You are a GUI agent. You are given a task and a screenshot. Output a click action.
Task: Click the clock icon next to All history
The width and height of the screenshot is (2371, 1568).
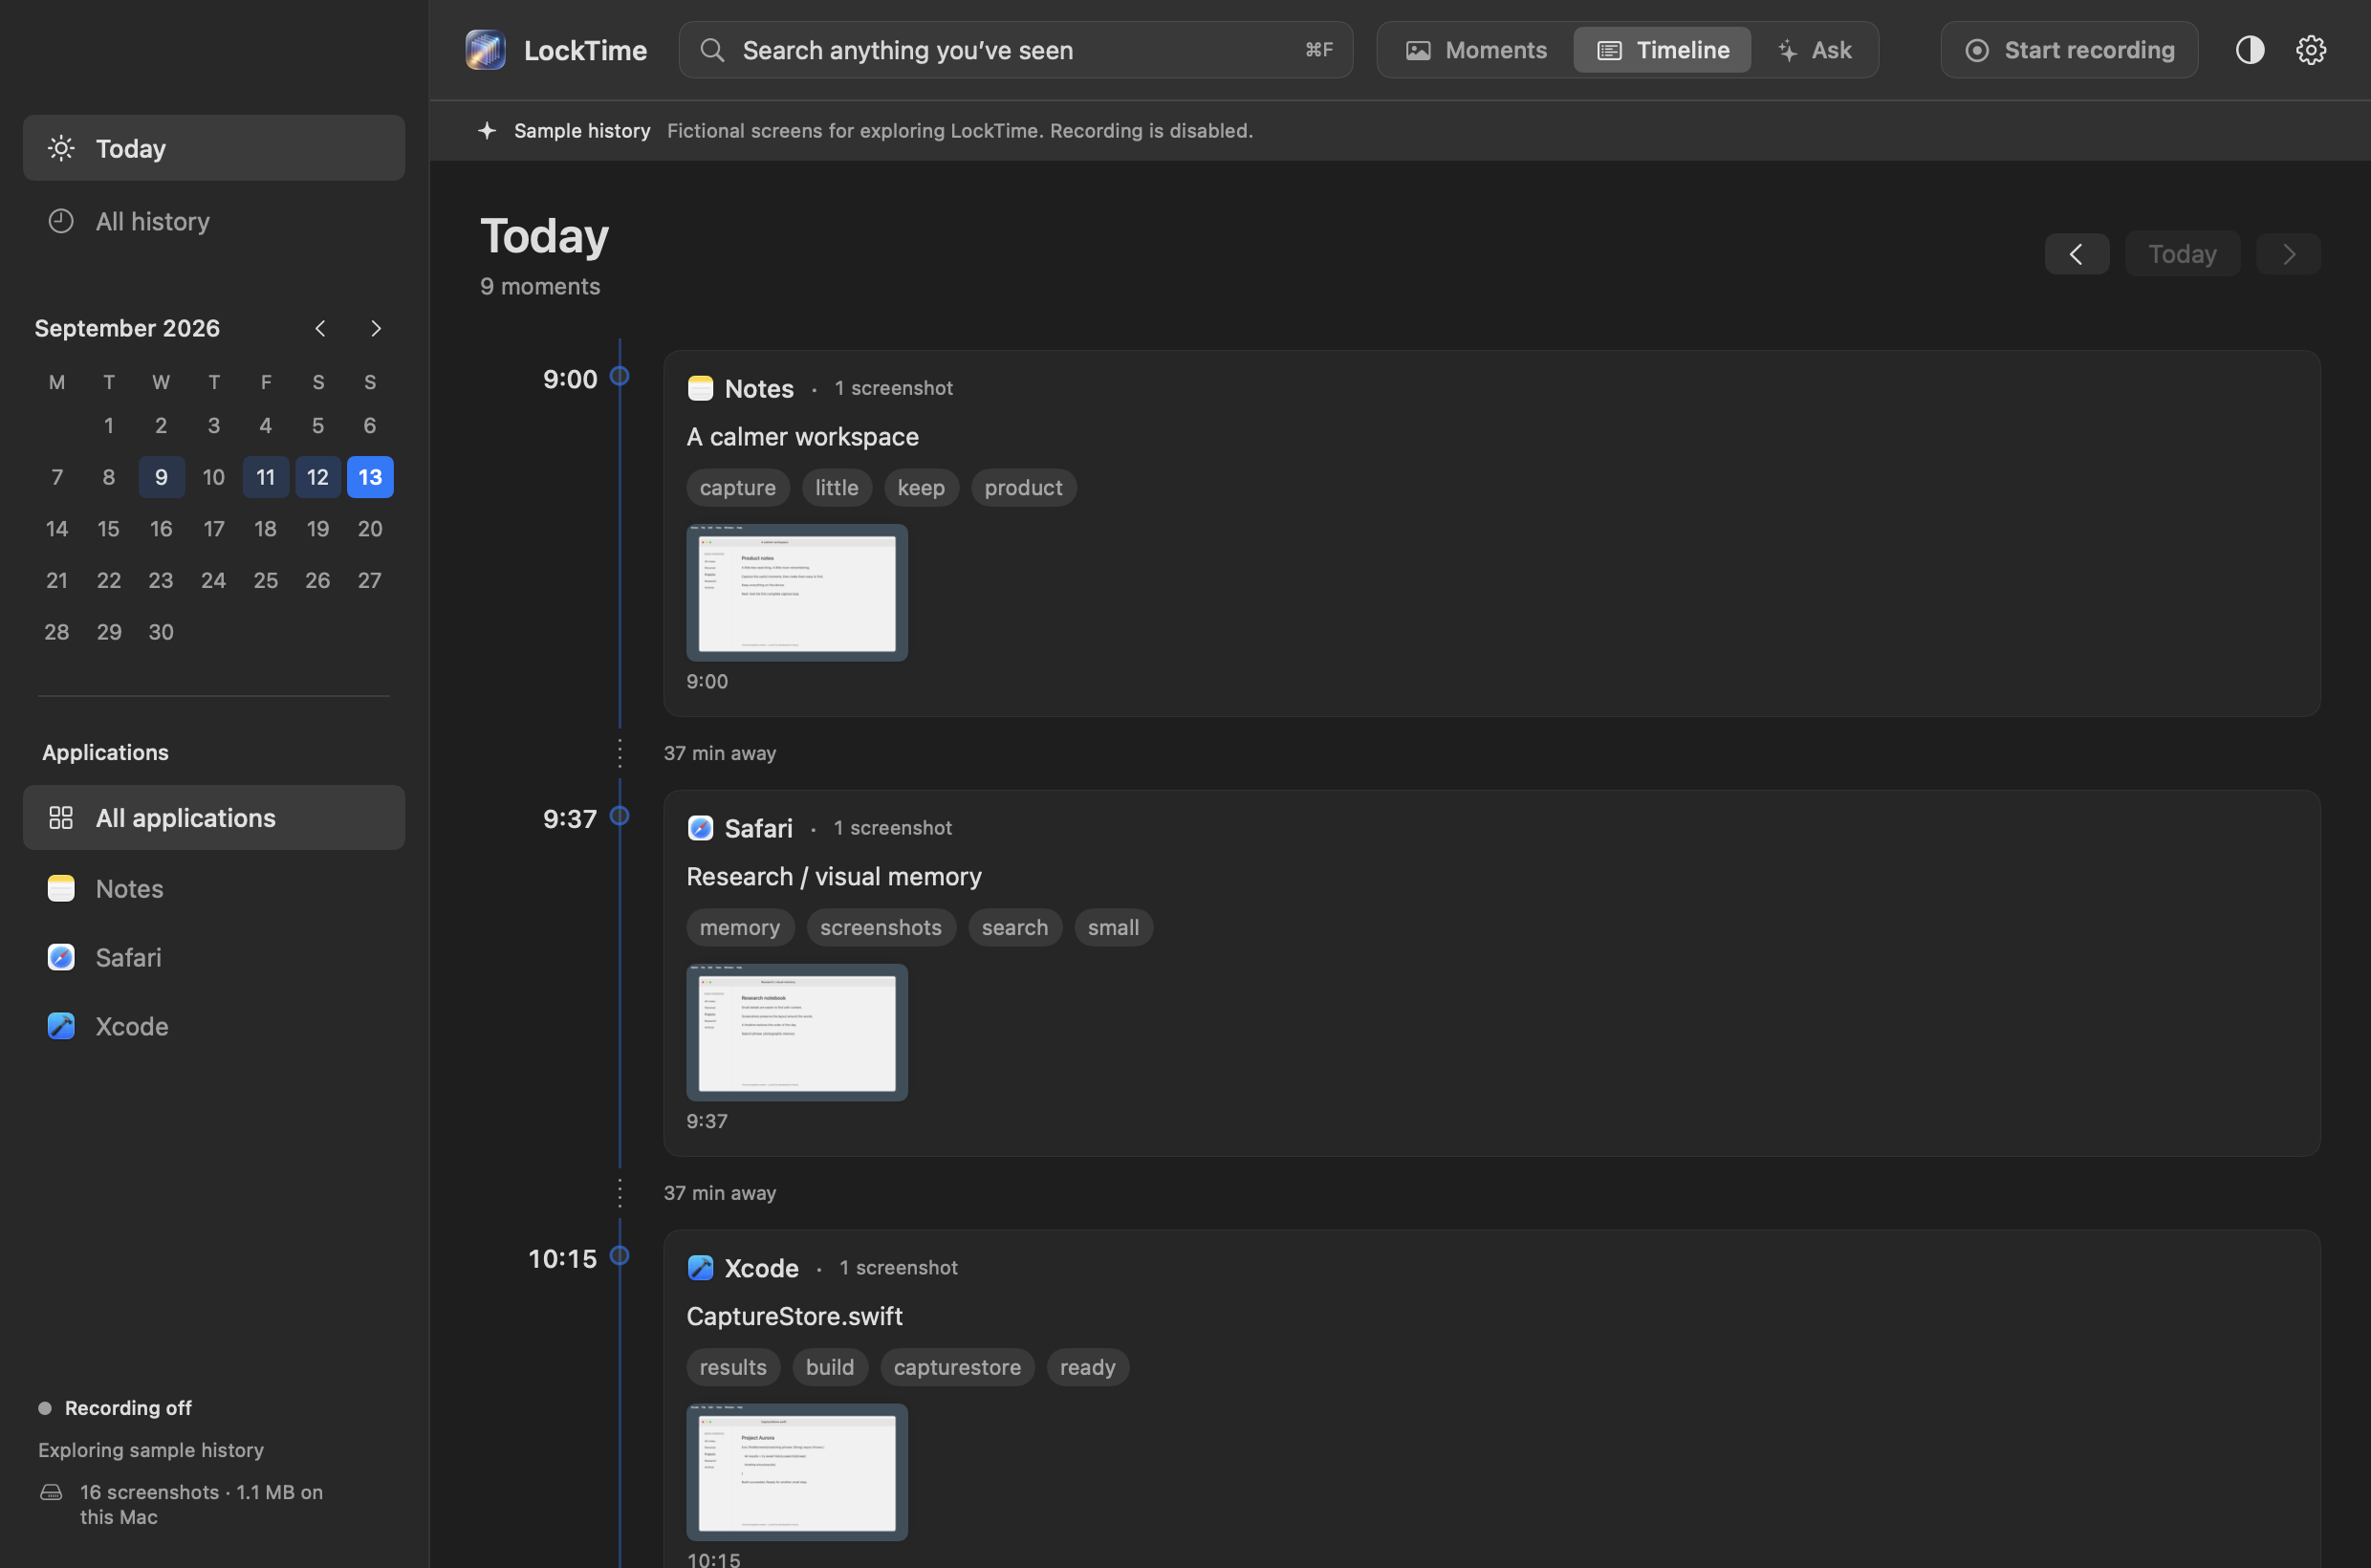coord(61,221)
